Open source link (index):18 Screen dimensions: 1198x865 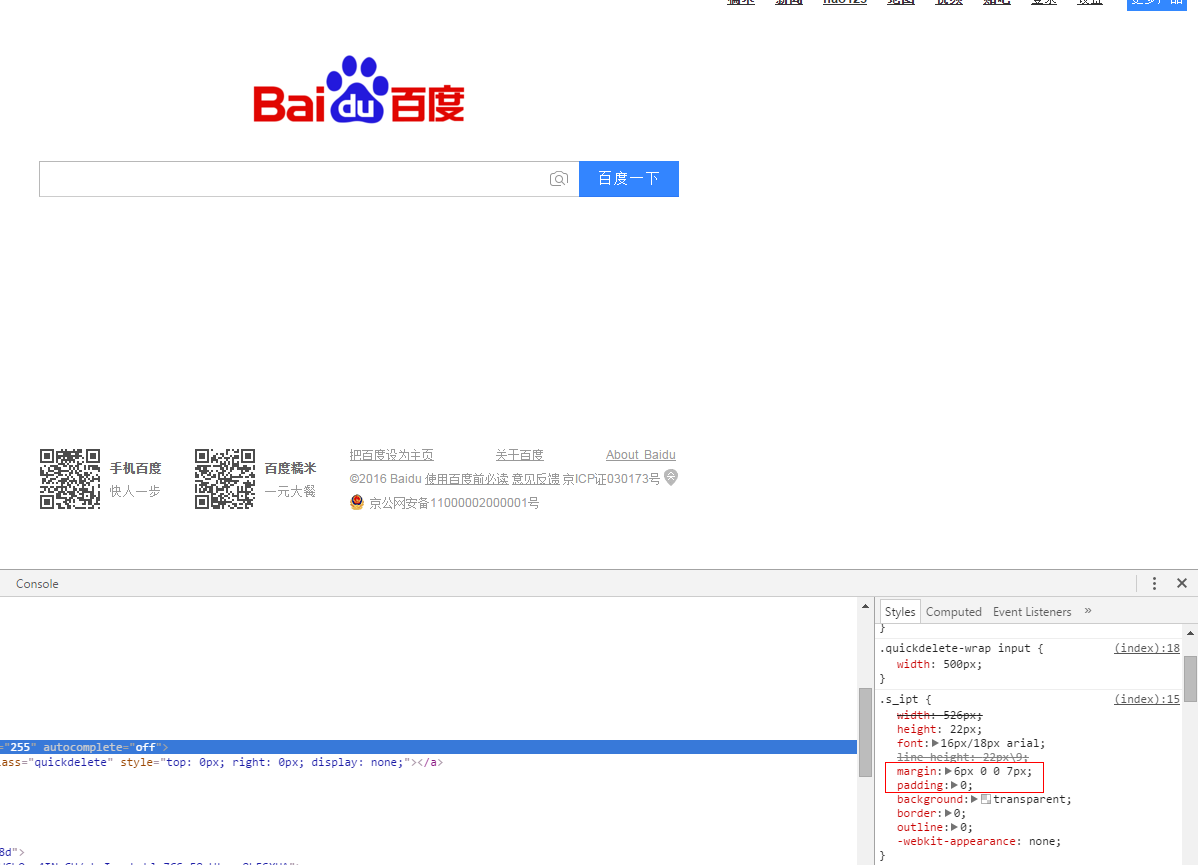tap(1147, 648)
